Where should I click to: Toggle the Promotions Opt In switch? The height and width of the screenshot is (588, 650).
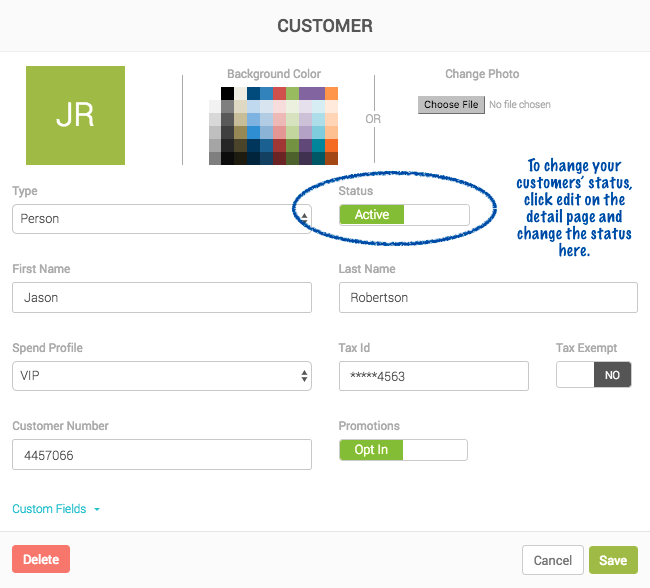pos(403,450)
